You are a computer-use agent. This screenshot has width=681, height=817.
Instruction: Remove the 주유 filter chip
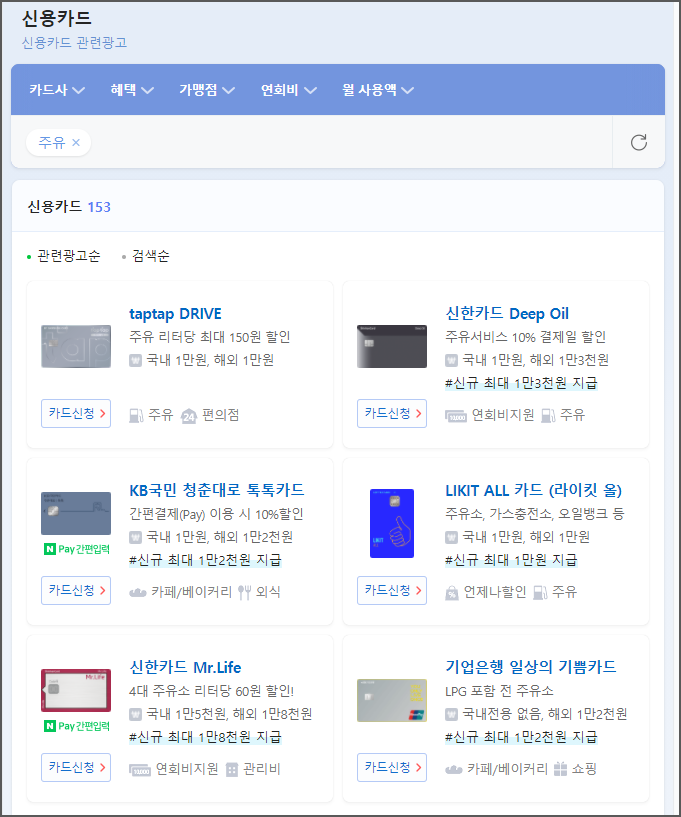(x=76, y=142)
